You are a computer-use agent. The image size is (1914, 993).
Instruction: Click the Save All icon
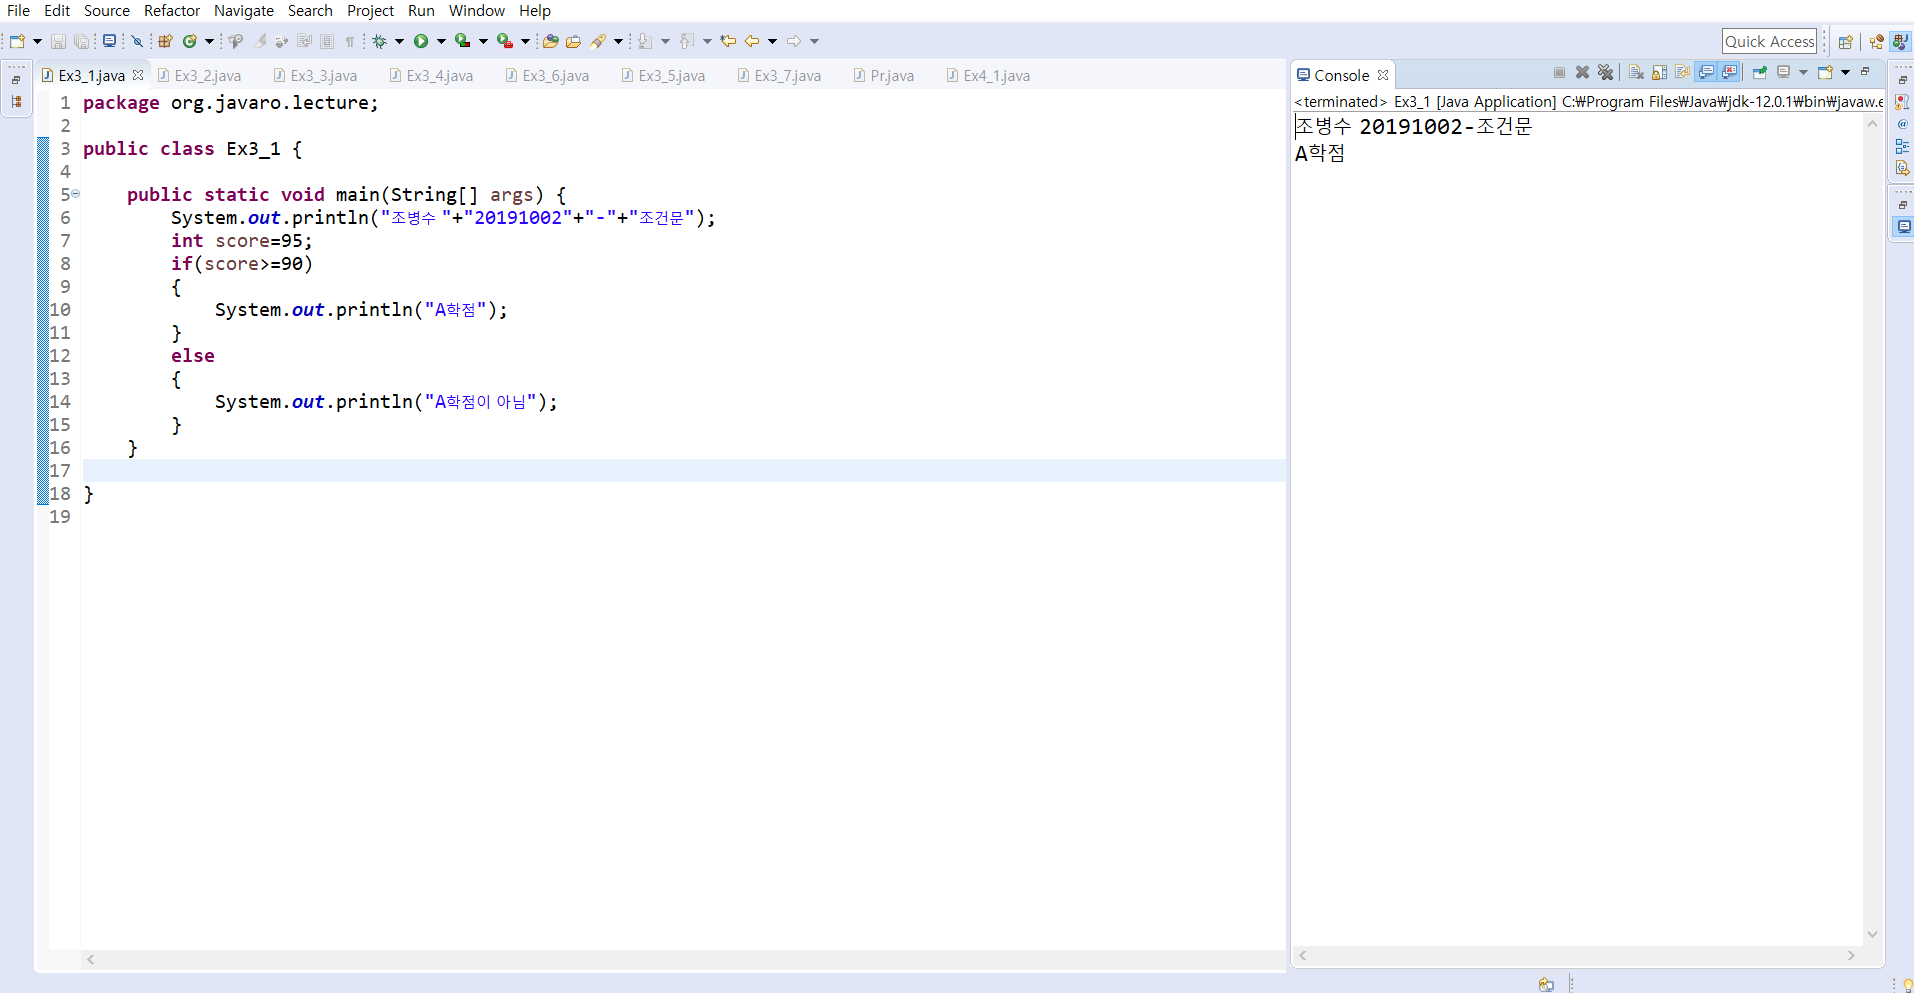pyautogui.click(x=81, y=41)
